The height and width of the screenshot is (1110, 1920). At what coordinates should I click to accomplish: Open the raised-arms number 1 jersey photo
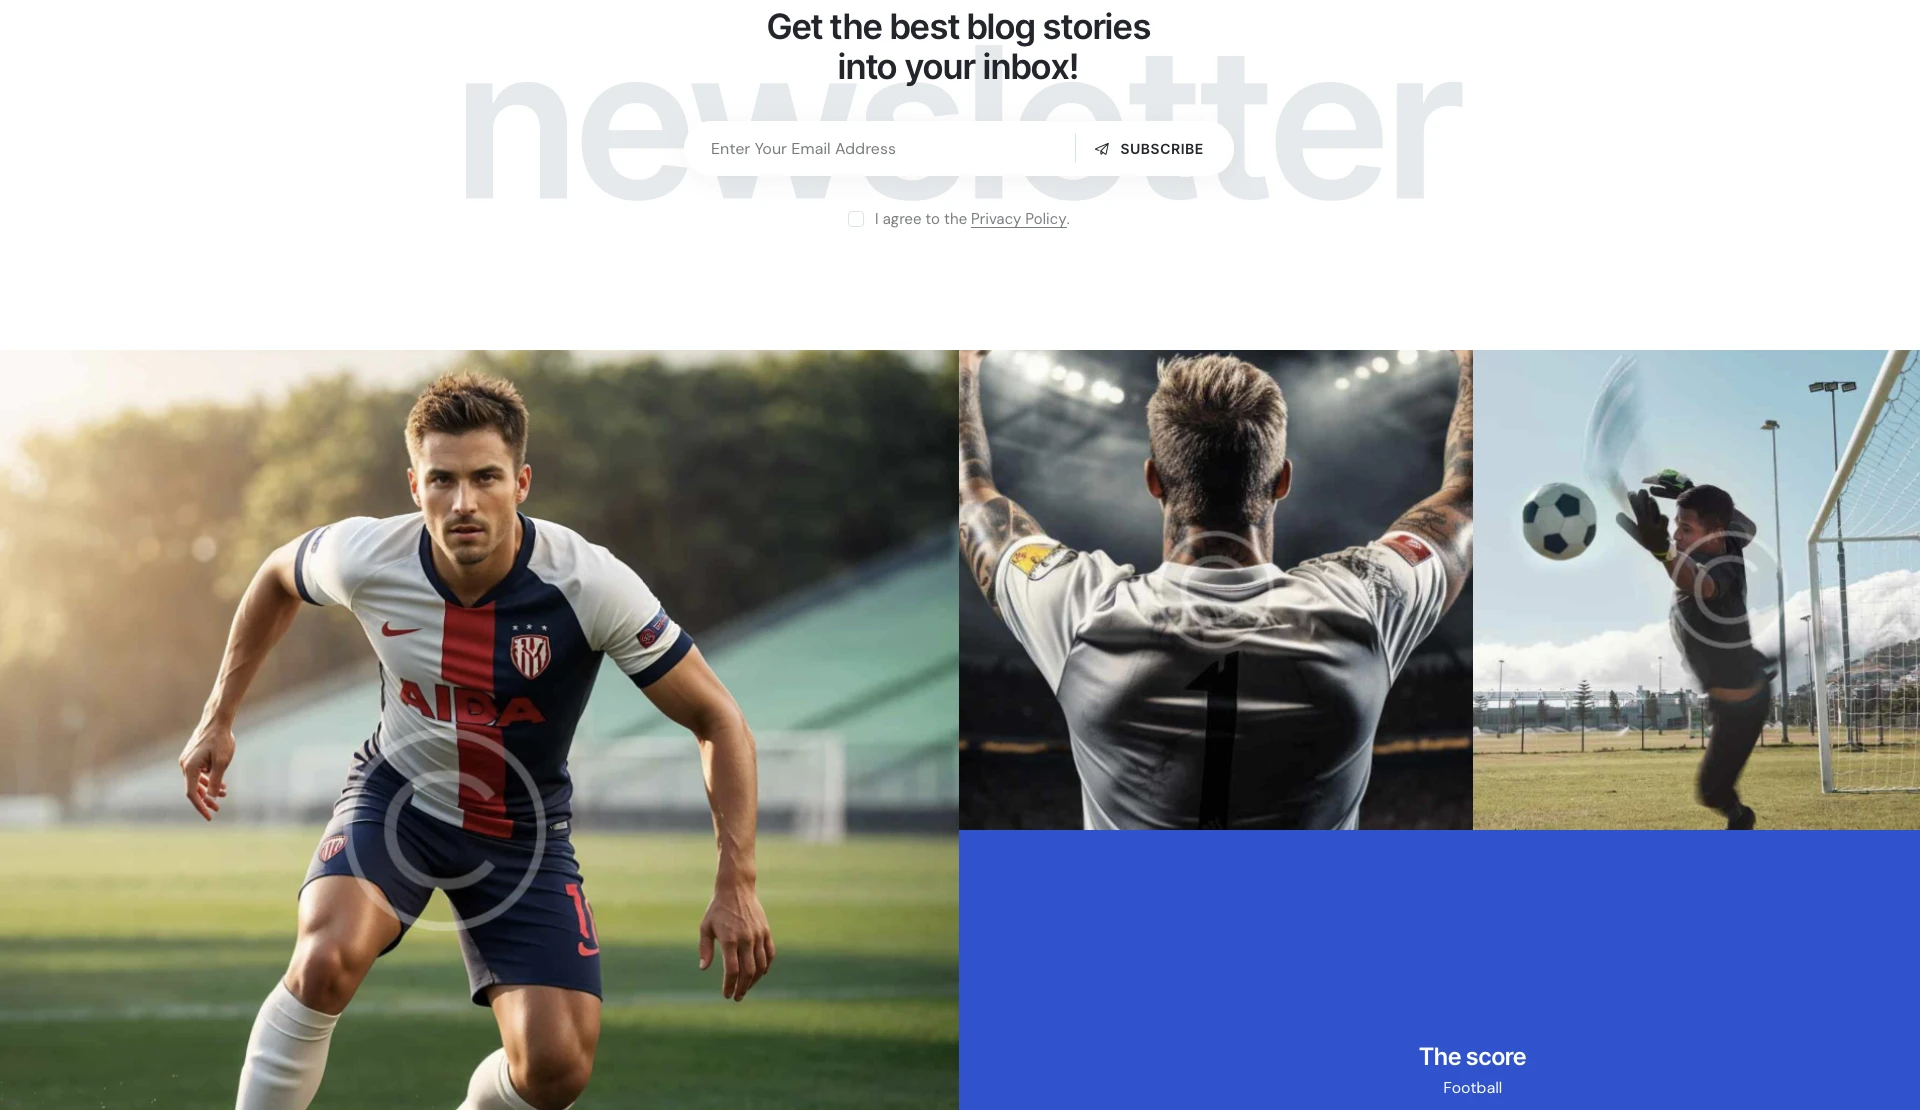[x=1215, y=590]
